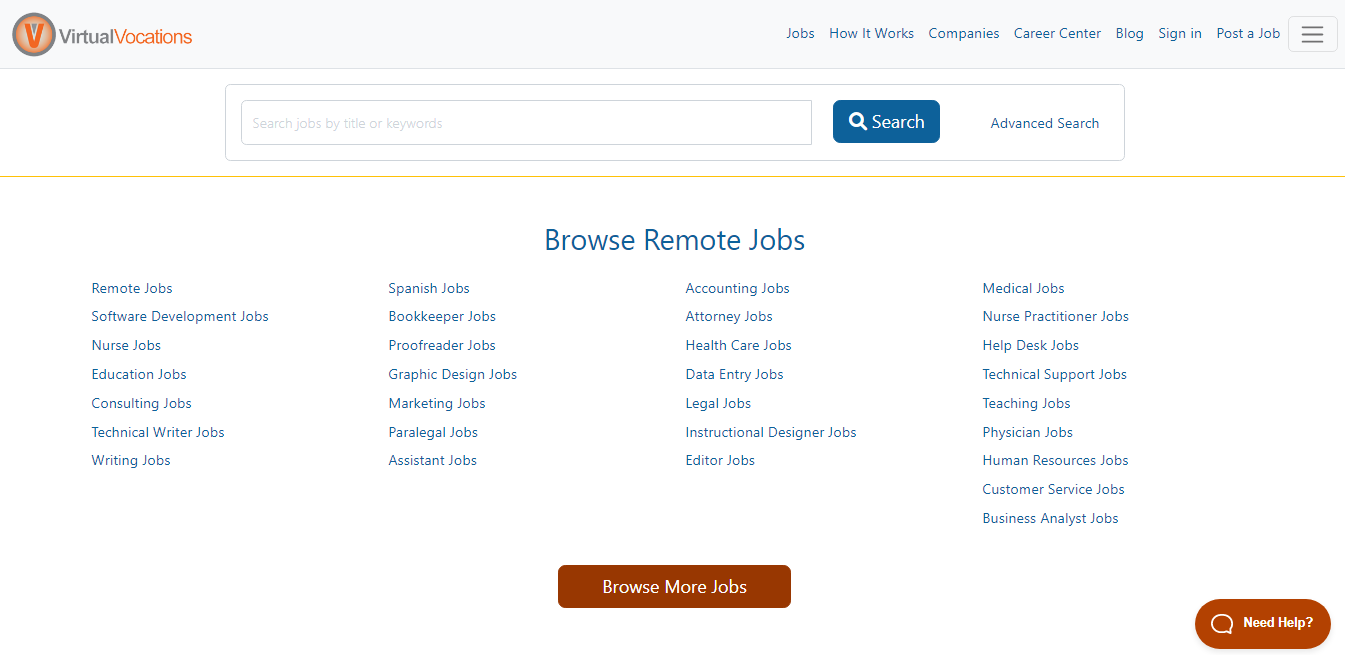Go to Companies in top navigation
This screenshot has width=1345, height=655.
[x=963, y=33]
